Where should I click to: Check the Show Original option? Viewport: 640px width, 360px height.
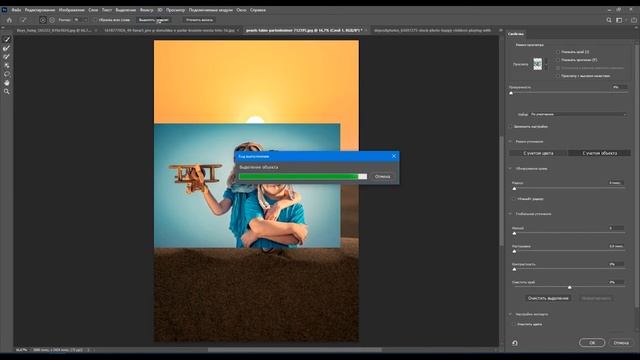558,60
